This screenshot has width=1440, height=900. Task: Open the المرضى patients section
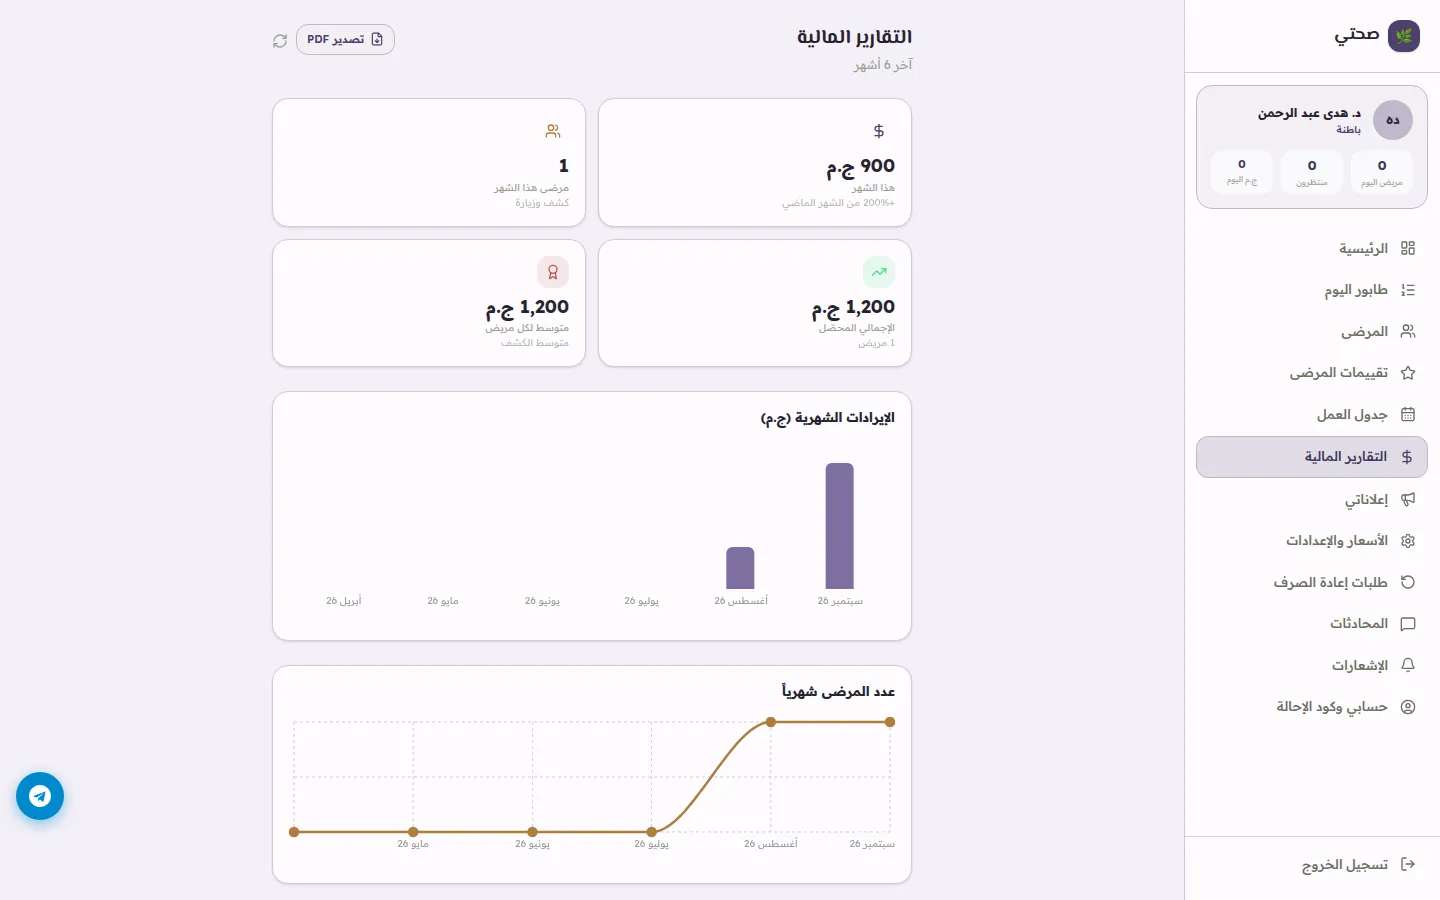(x=1312, y=331)
